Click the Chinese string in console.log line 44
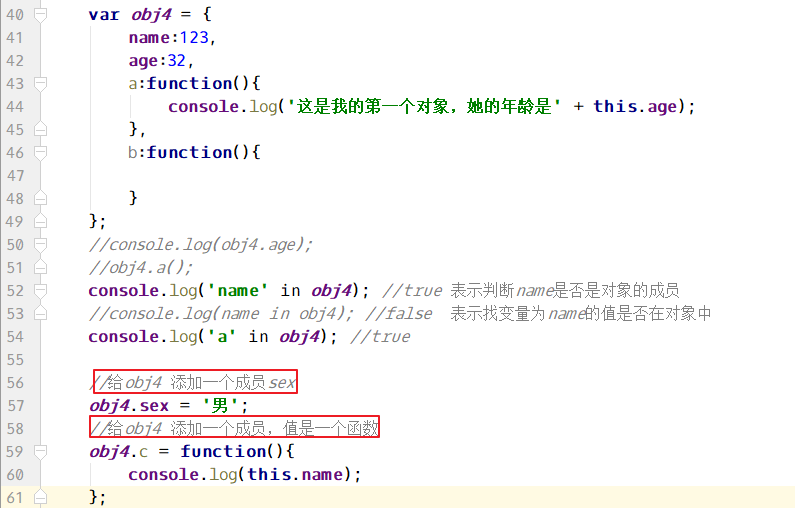Viewport: 795px width, 508px height. click(x=424, y=106)
